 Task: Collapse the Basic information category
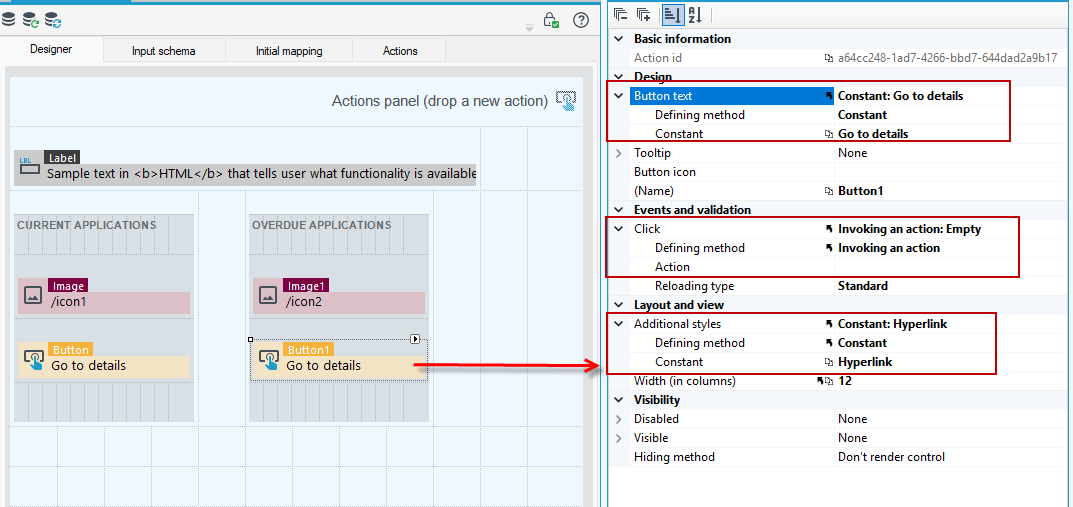619,39
